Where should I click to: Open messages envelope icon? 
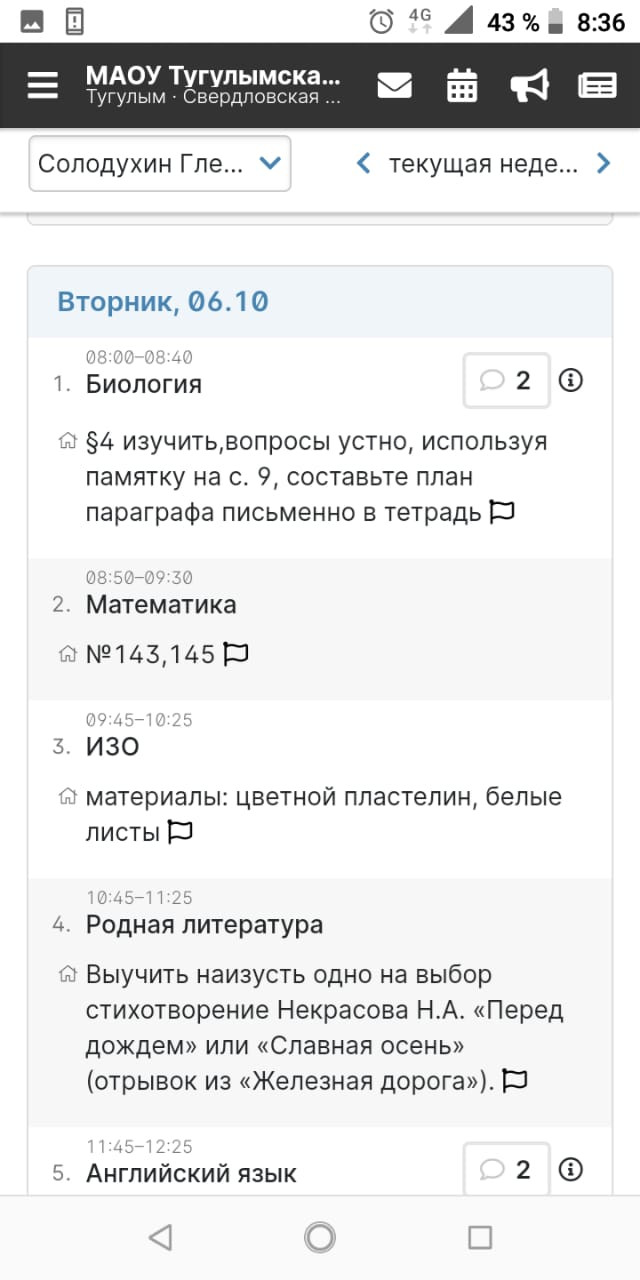[394, 86]
